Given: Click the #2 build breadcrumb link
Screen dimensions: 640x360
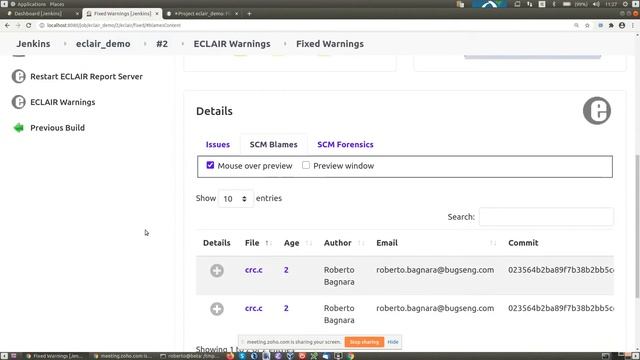Looking at the screenshot, I should pos(162,44).
